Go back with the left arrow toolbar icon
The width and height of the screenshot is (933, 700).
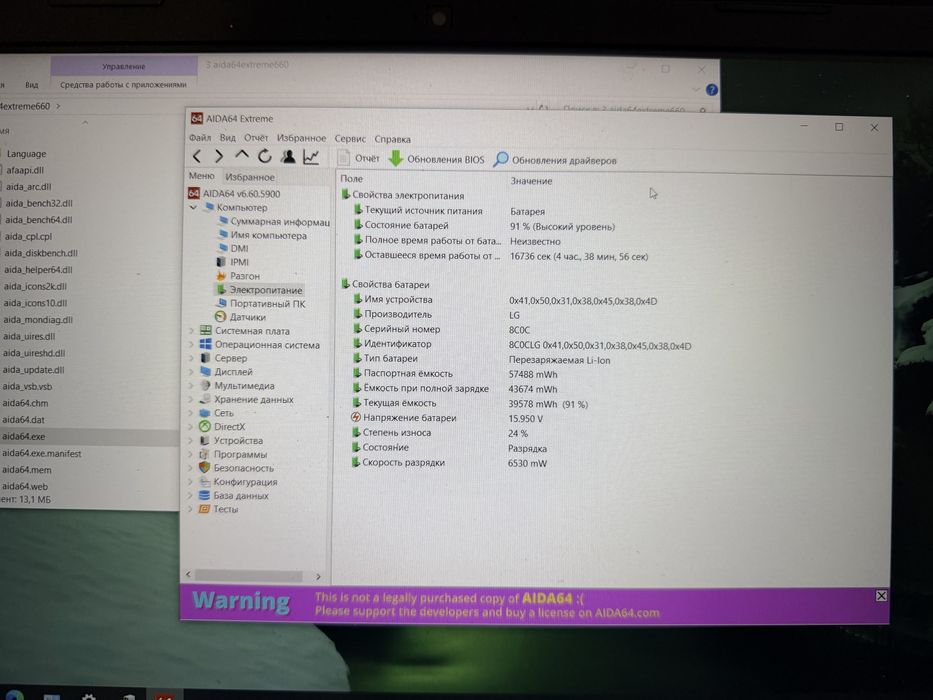coord(197,156)
